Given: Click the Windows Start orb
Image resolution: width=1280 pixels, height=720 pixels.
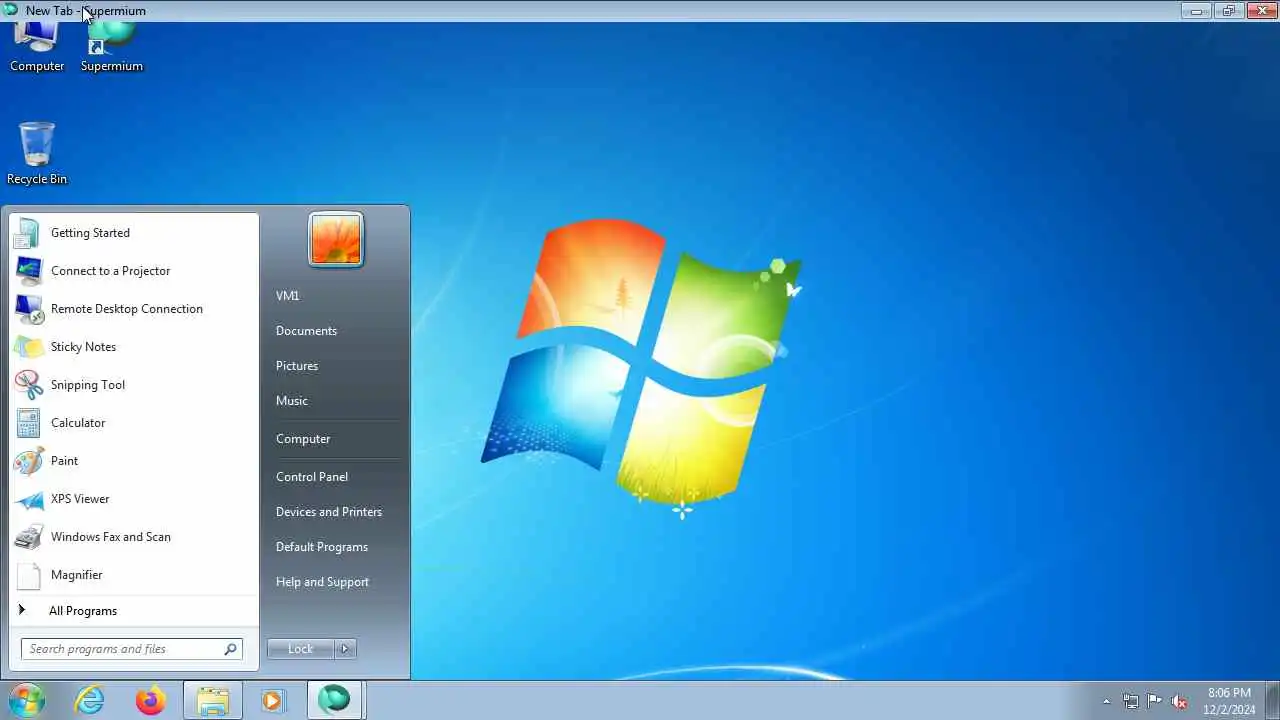Looking at the screenshot, I should coord(27,700).
